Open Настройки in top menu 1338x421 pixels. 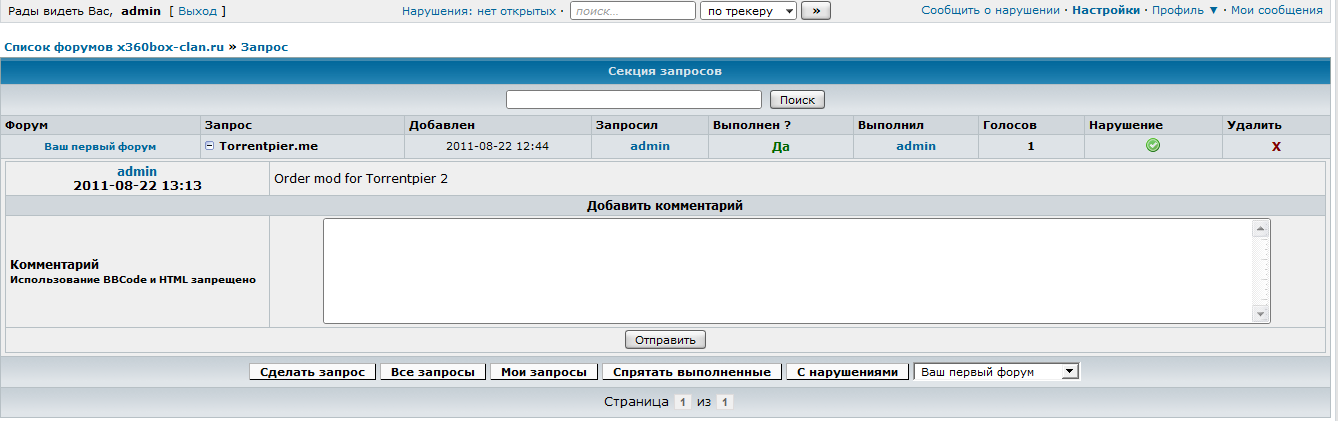pyautogui.click(x=1105, y=10)
